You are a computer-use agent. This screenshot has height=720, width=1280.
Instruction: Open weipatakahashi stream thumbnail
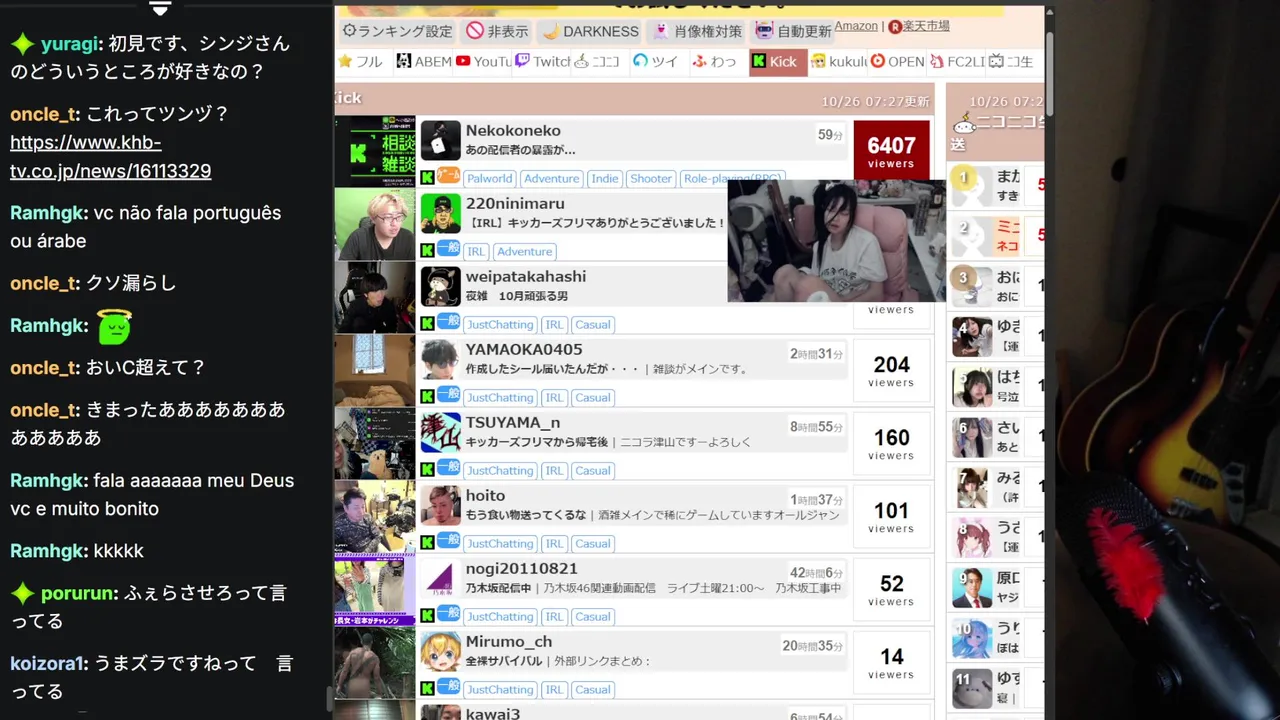(375, 298)
